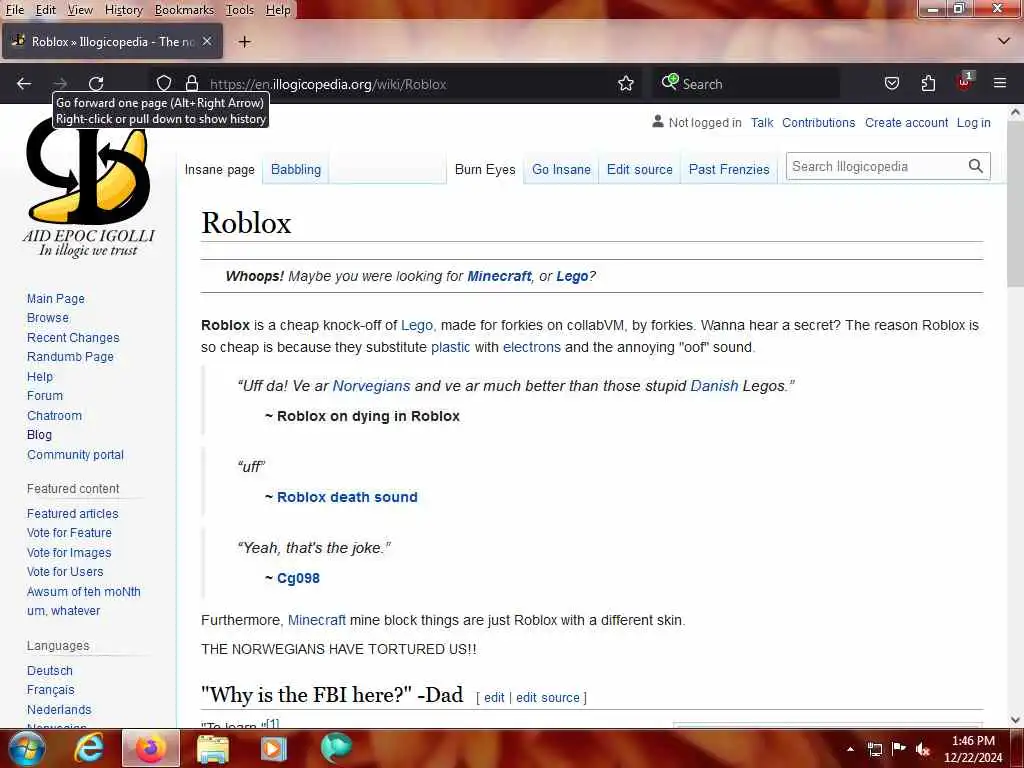
Task: Open the uBlock Origin extension icon
Action: click(965, 82)
